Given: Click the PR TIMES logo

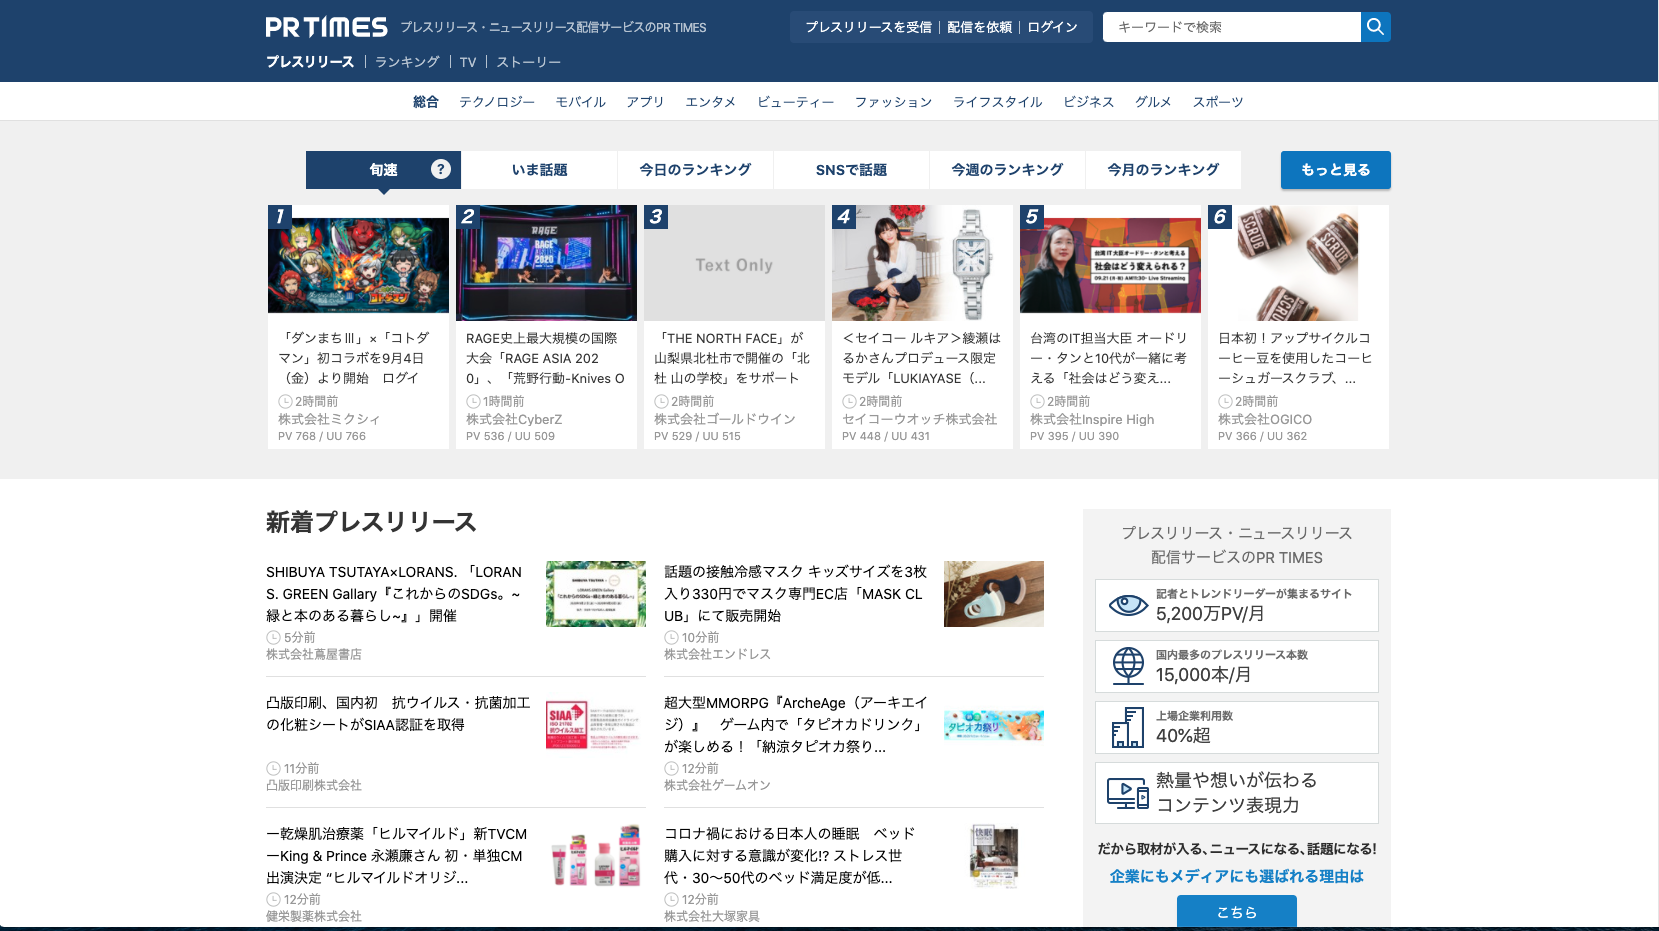Looking at the screenshot, I should click(326, 27).
